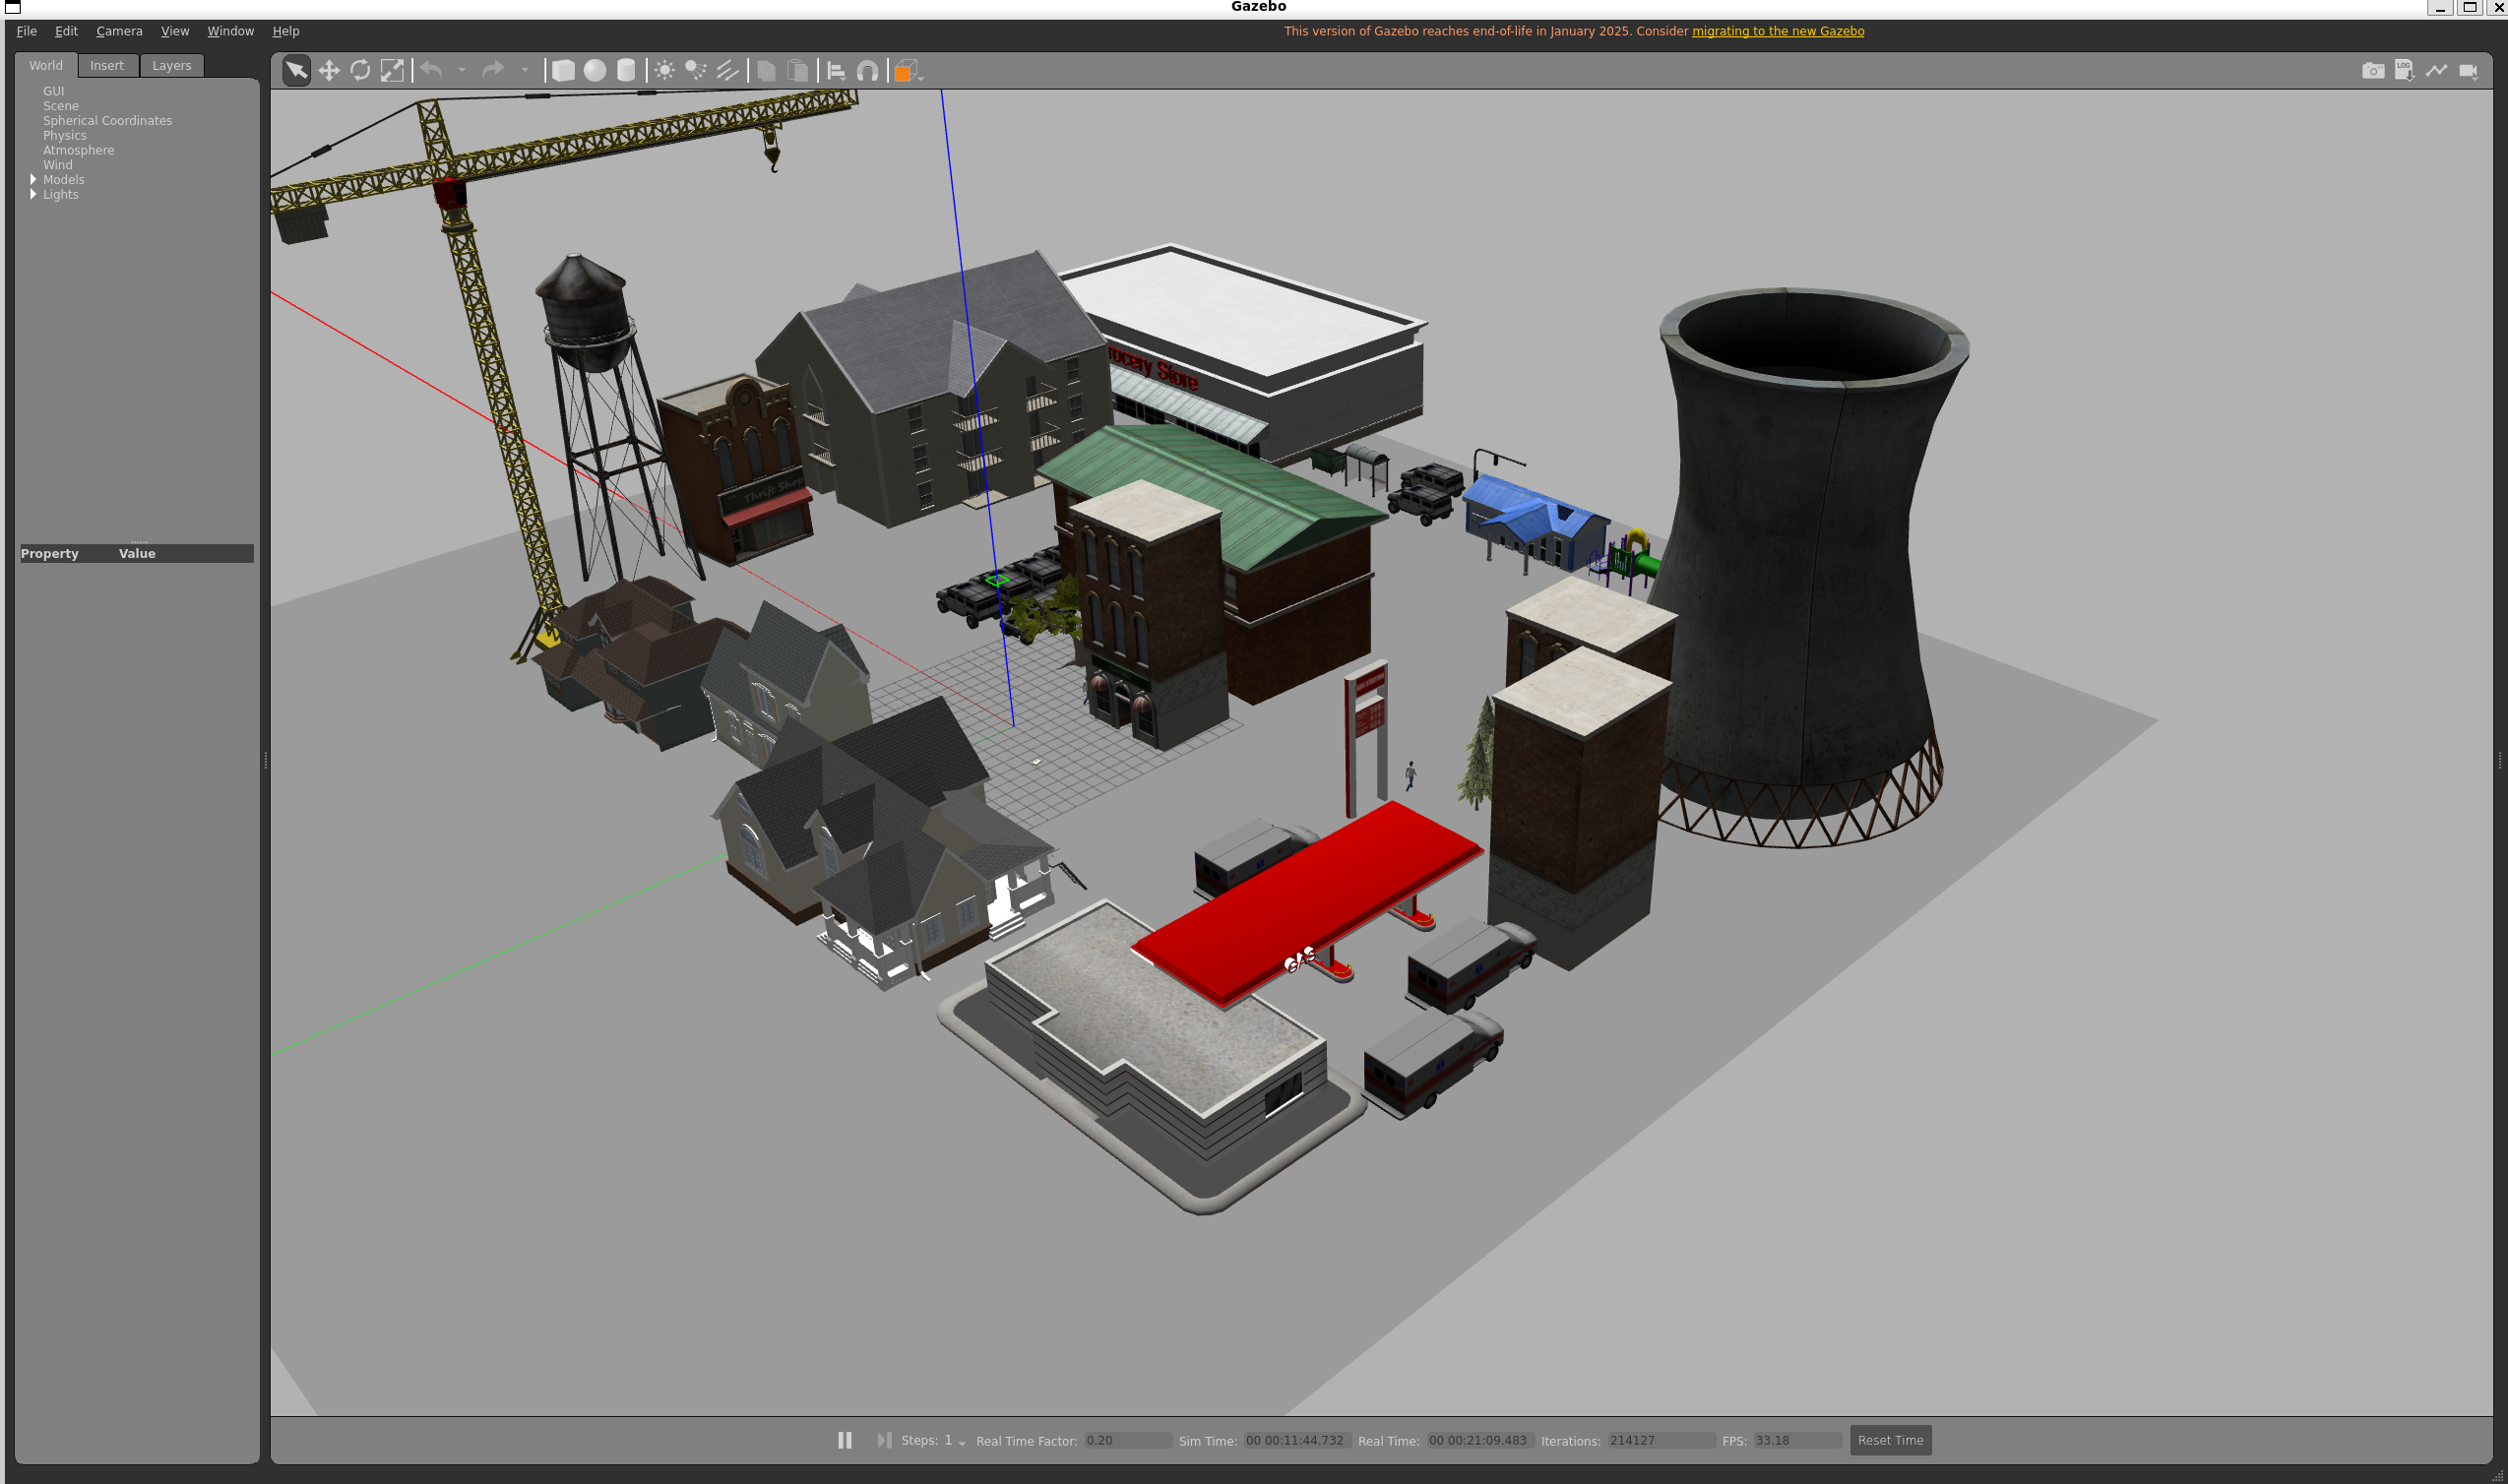
Task: Toggle video recording camera icon
Action: click(2468, 70)
